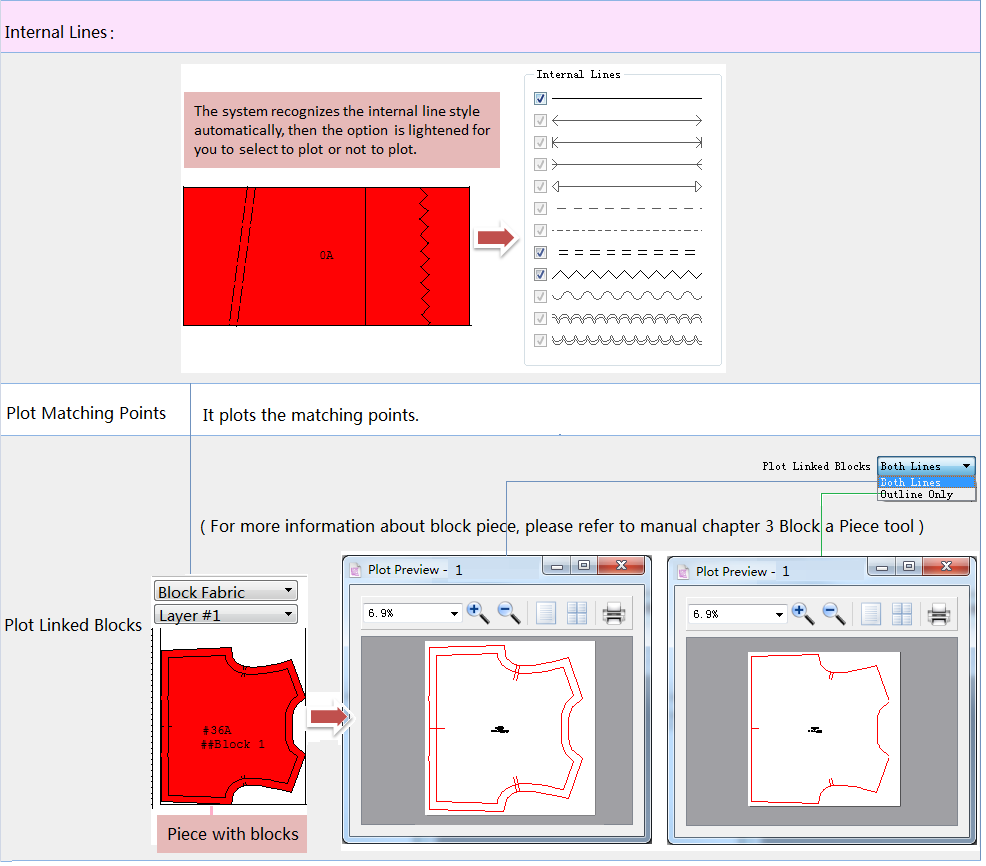Click the printer icon in right Plot Preview
This screenshot has width=986, height=866.
pos(938,614)
